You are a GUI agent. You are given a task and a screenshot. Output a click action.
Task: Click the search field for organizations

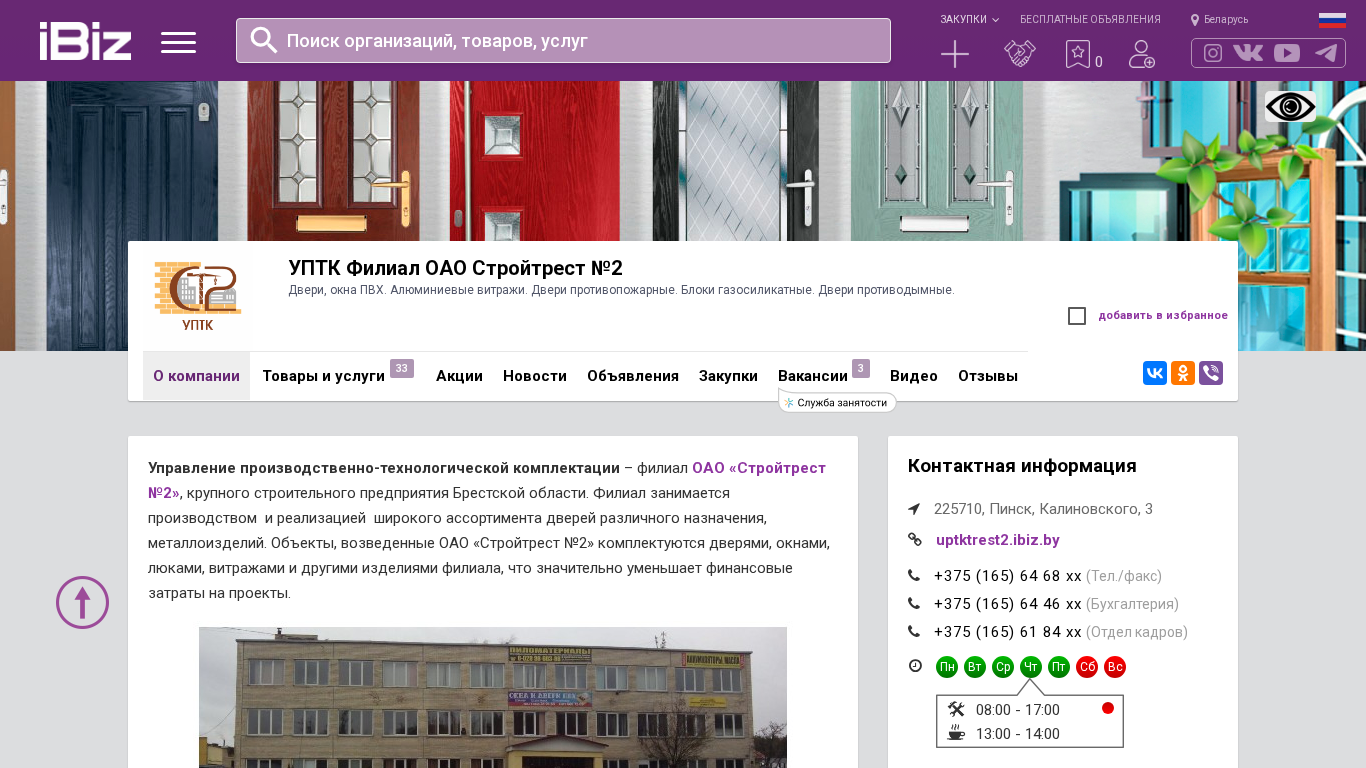click(x=563, y=41)
